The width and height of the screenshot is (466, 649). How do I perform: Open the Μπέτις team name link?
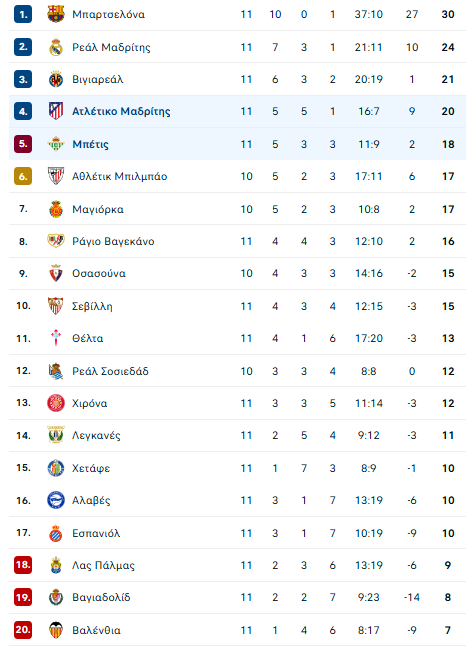90,144
